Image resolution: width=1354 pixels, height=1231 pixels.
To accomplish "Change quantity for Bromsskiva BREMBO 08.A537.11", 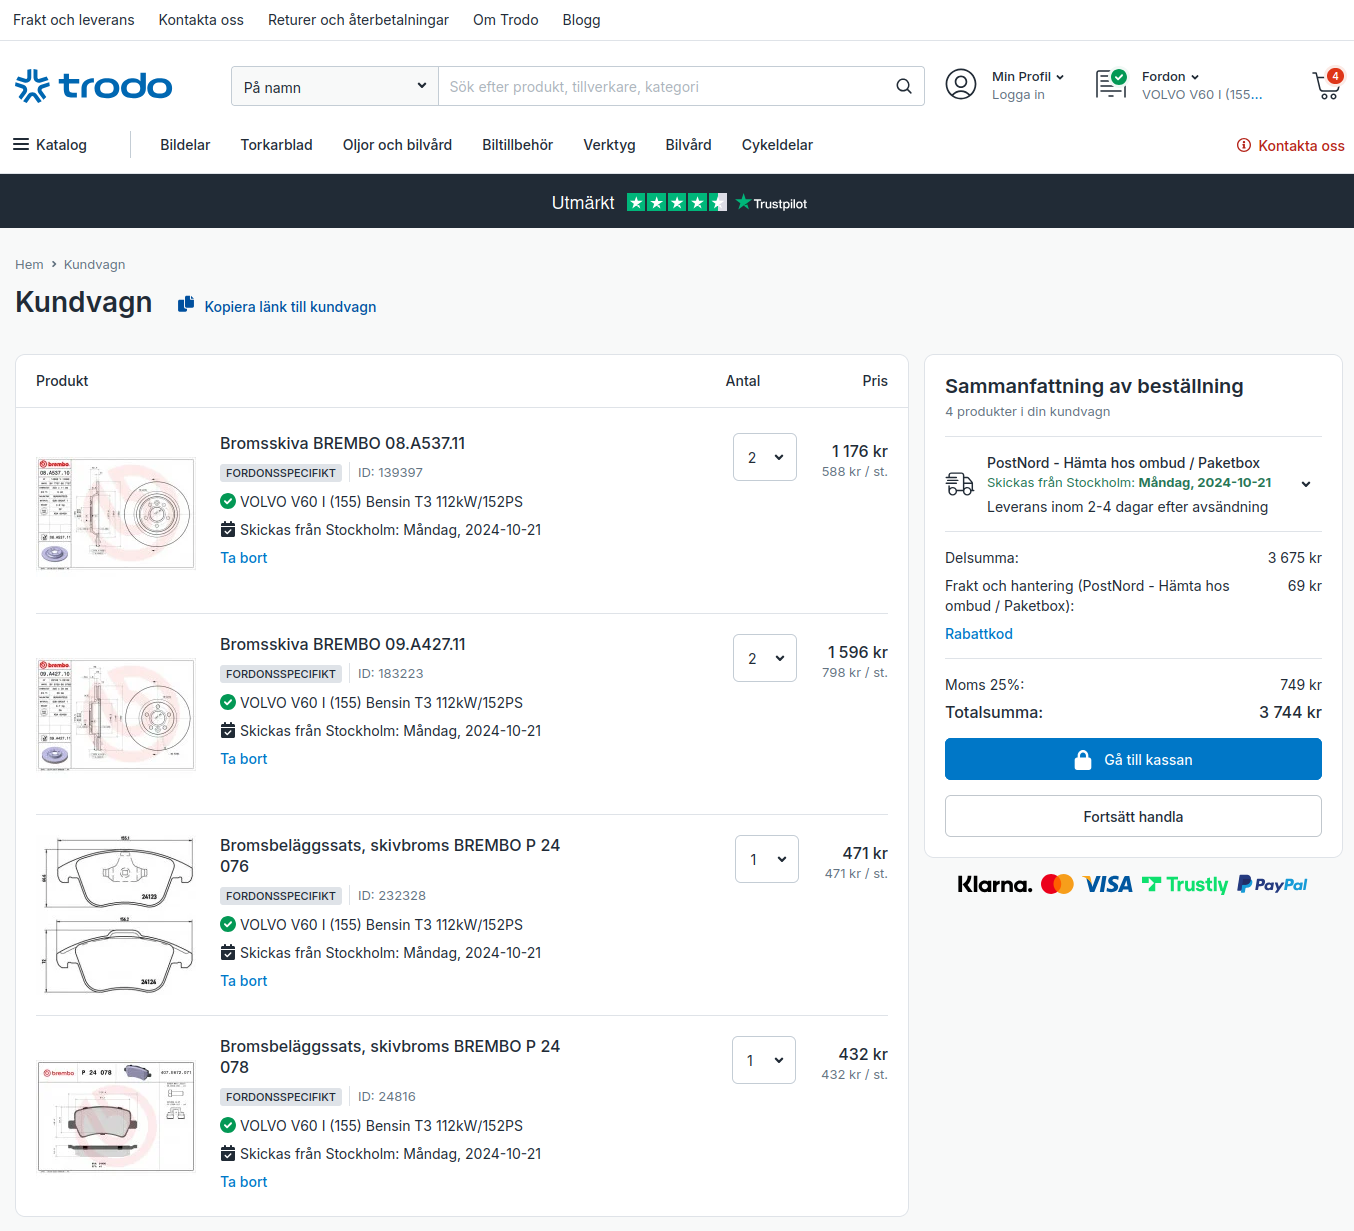I will pos(765,457).
